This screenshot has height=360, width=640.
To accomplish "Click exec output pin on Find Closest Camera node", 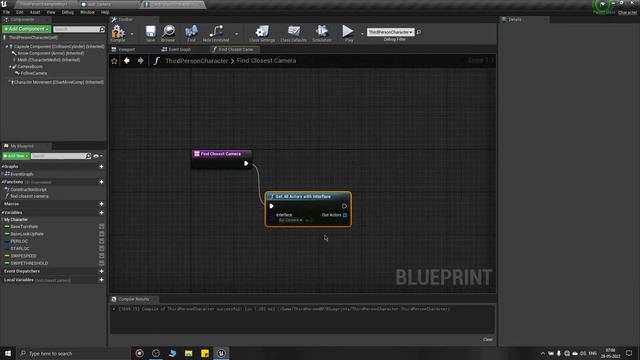I will [246, 163].
